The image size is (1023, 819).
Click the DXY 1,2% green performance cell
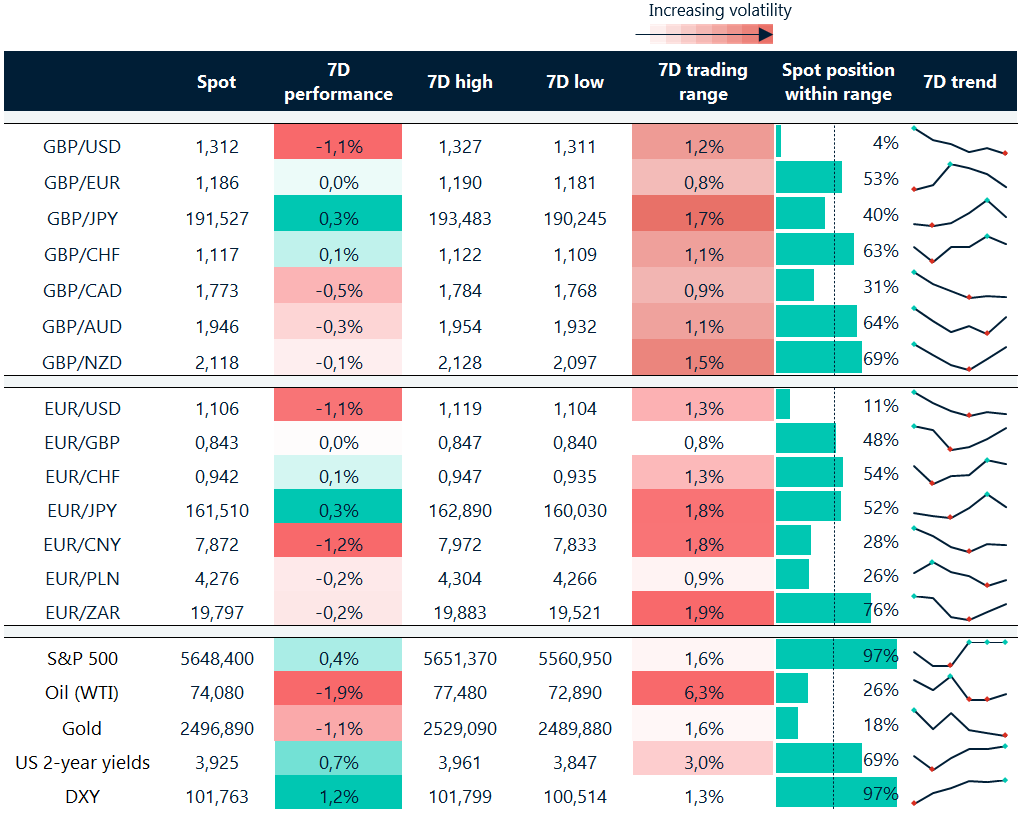(x=338, y=797)
